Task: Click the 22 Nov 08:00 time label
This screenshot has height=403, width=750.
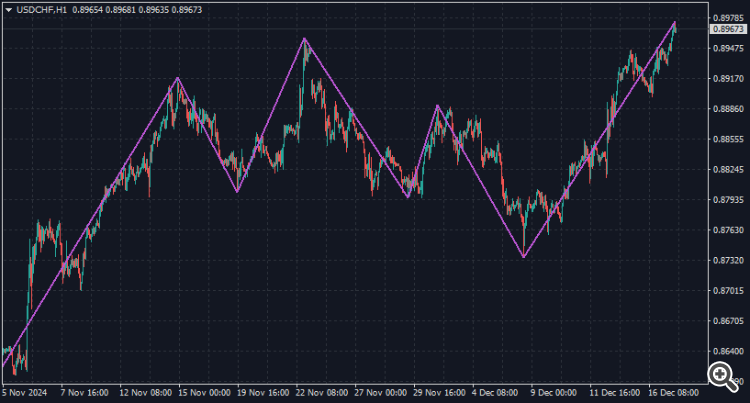Action: click(x=324, y=392)
